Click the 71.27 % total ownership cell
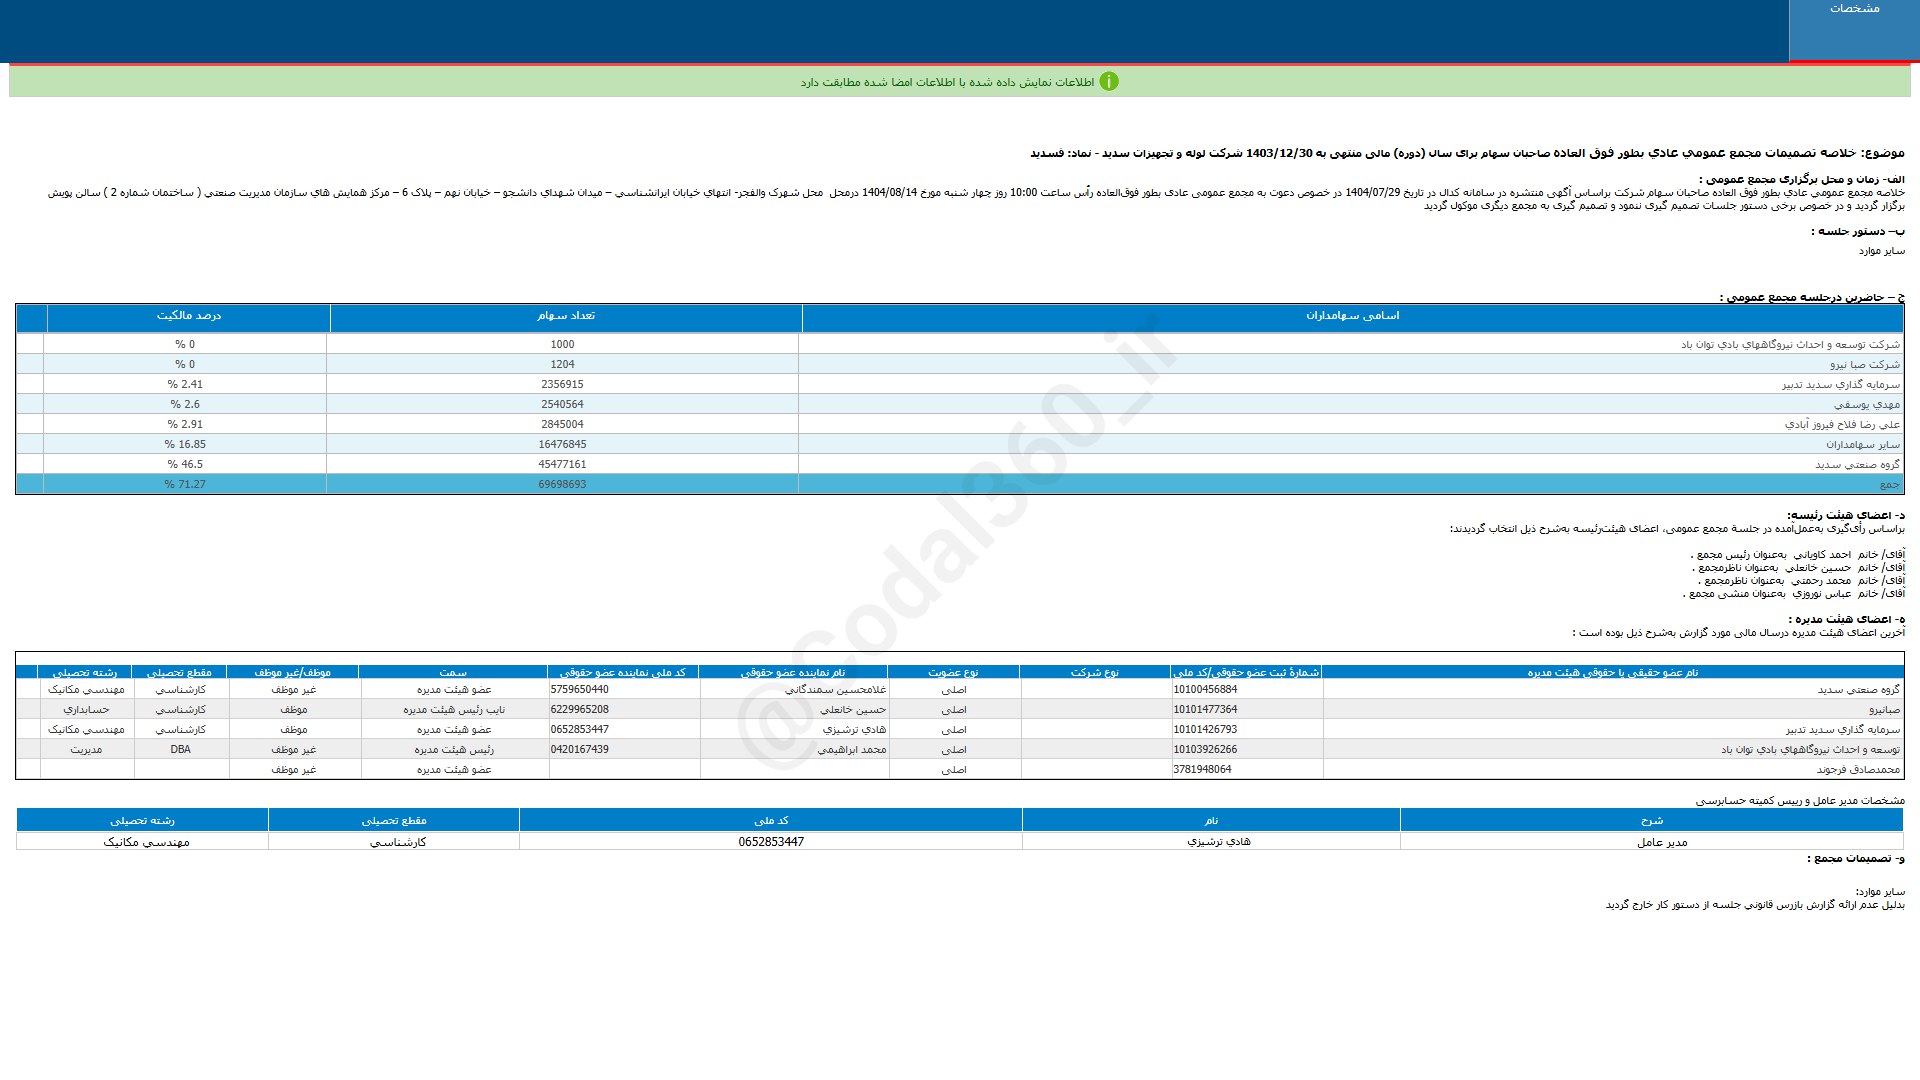 (x=184, y=485)
